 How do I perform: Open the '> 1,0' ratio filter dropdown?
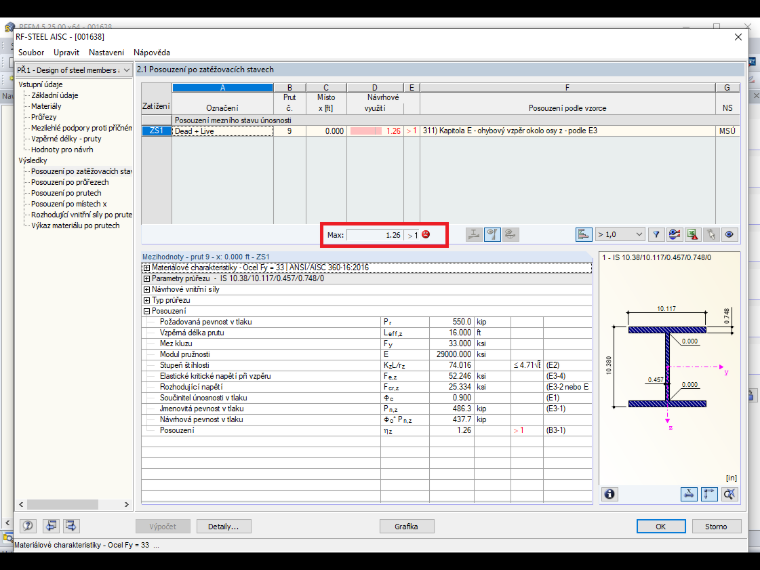pyautogui.click(x=620, y=235)
